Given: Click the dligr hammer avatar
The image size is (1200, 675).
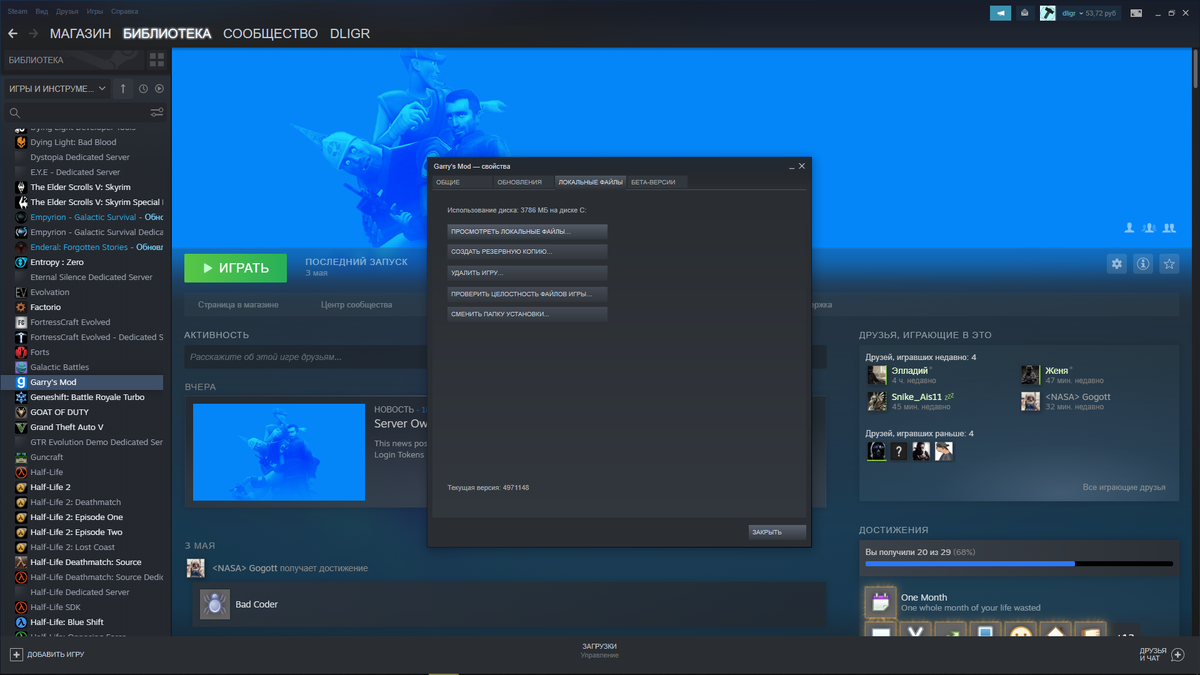Looking at the screenshot, I should point(1048,13).
